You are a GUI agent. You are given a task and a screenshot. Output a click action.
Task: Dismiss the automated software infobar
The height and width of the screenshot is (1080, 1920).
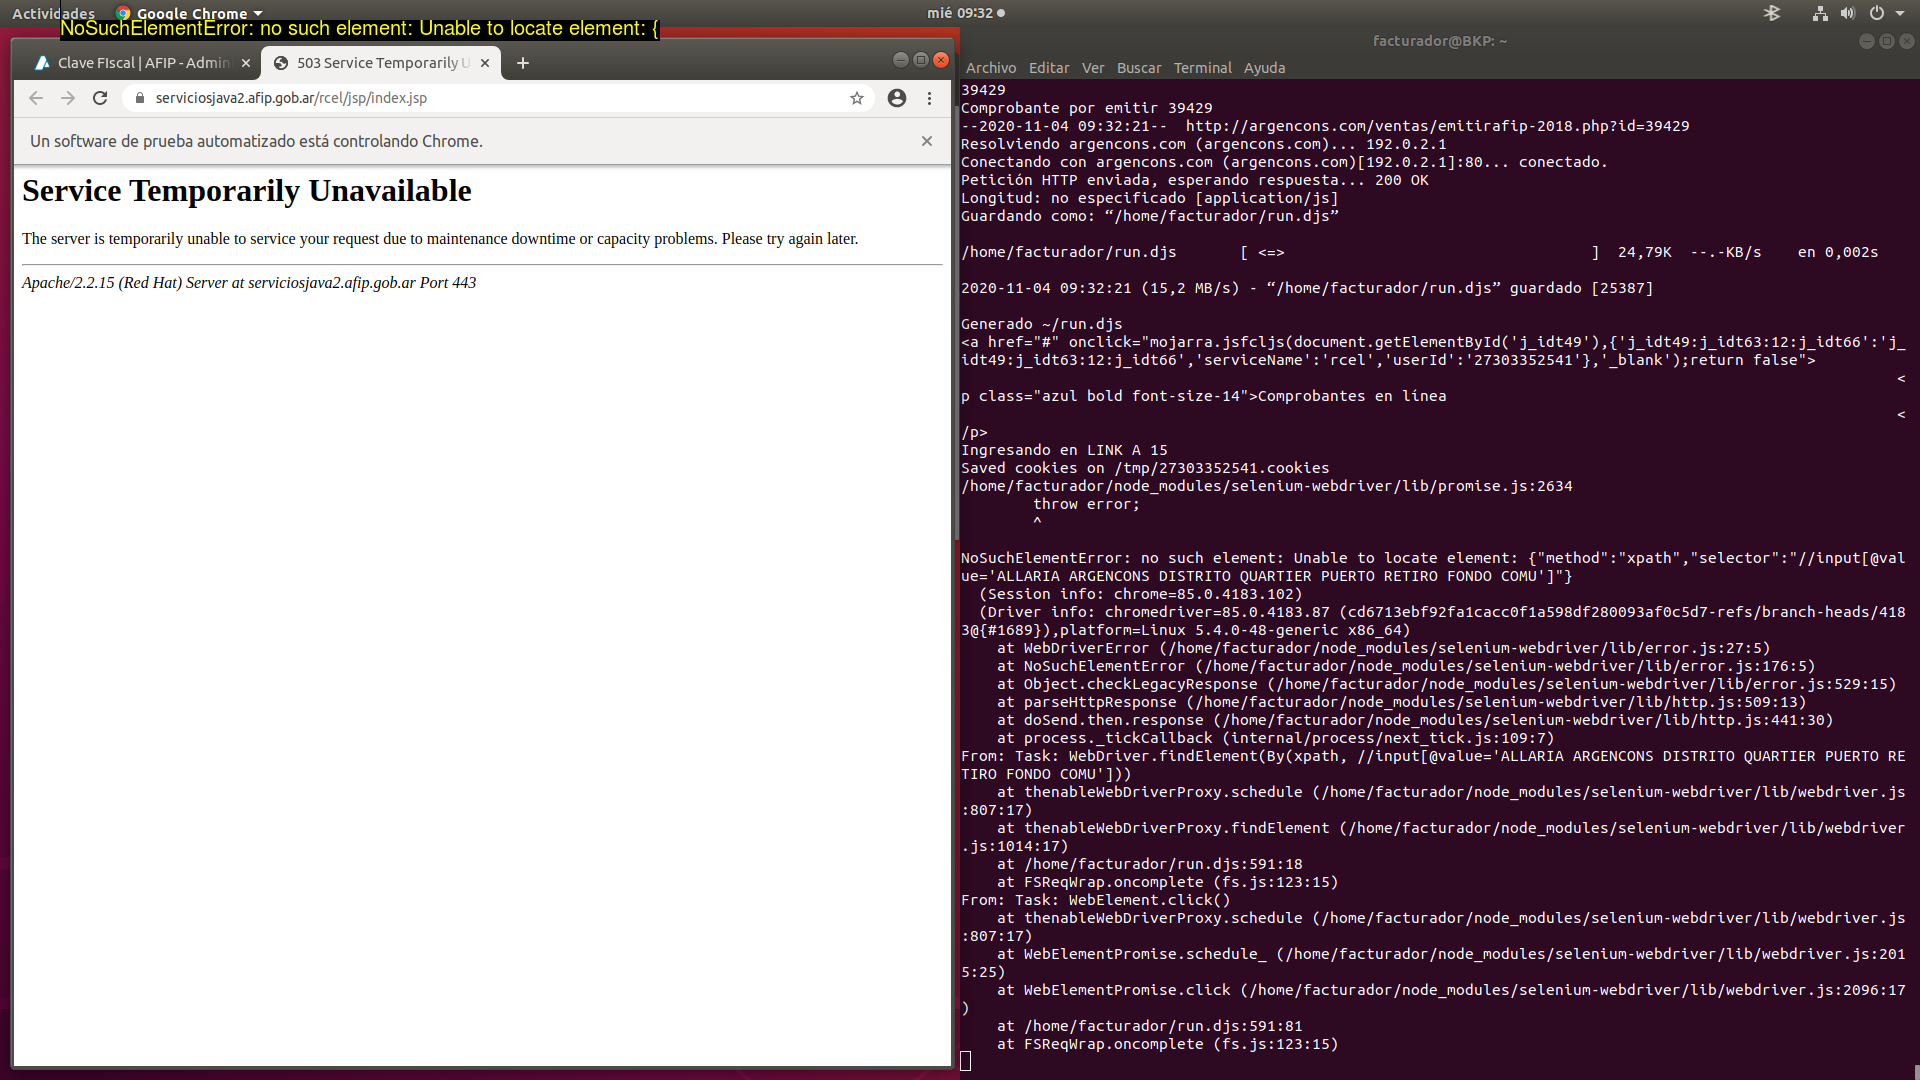[x=927, y=141]
